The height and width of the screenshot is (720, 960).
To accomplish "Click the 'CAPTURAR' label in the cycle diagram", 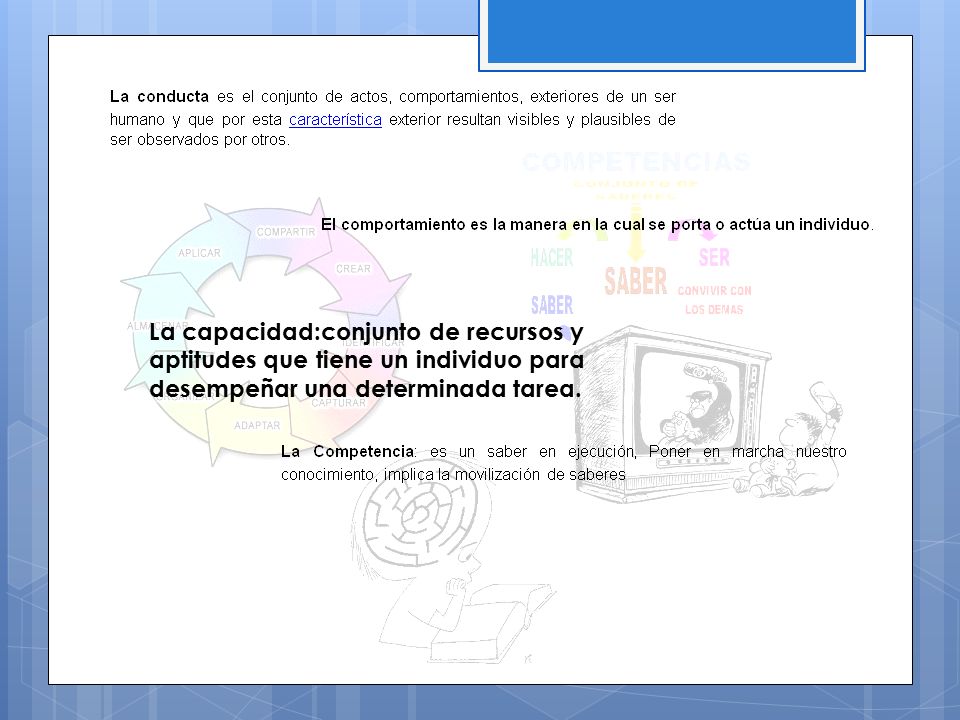I will click(x=339, y=403).
